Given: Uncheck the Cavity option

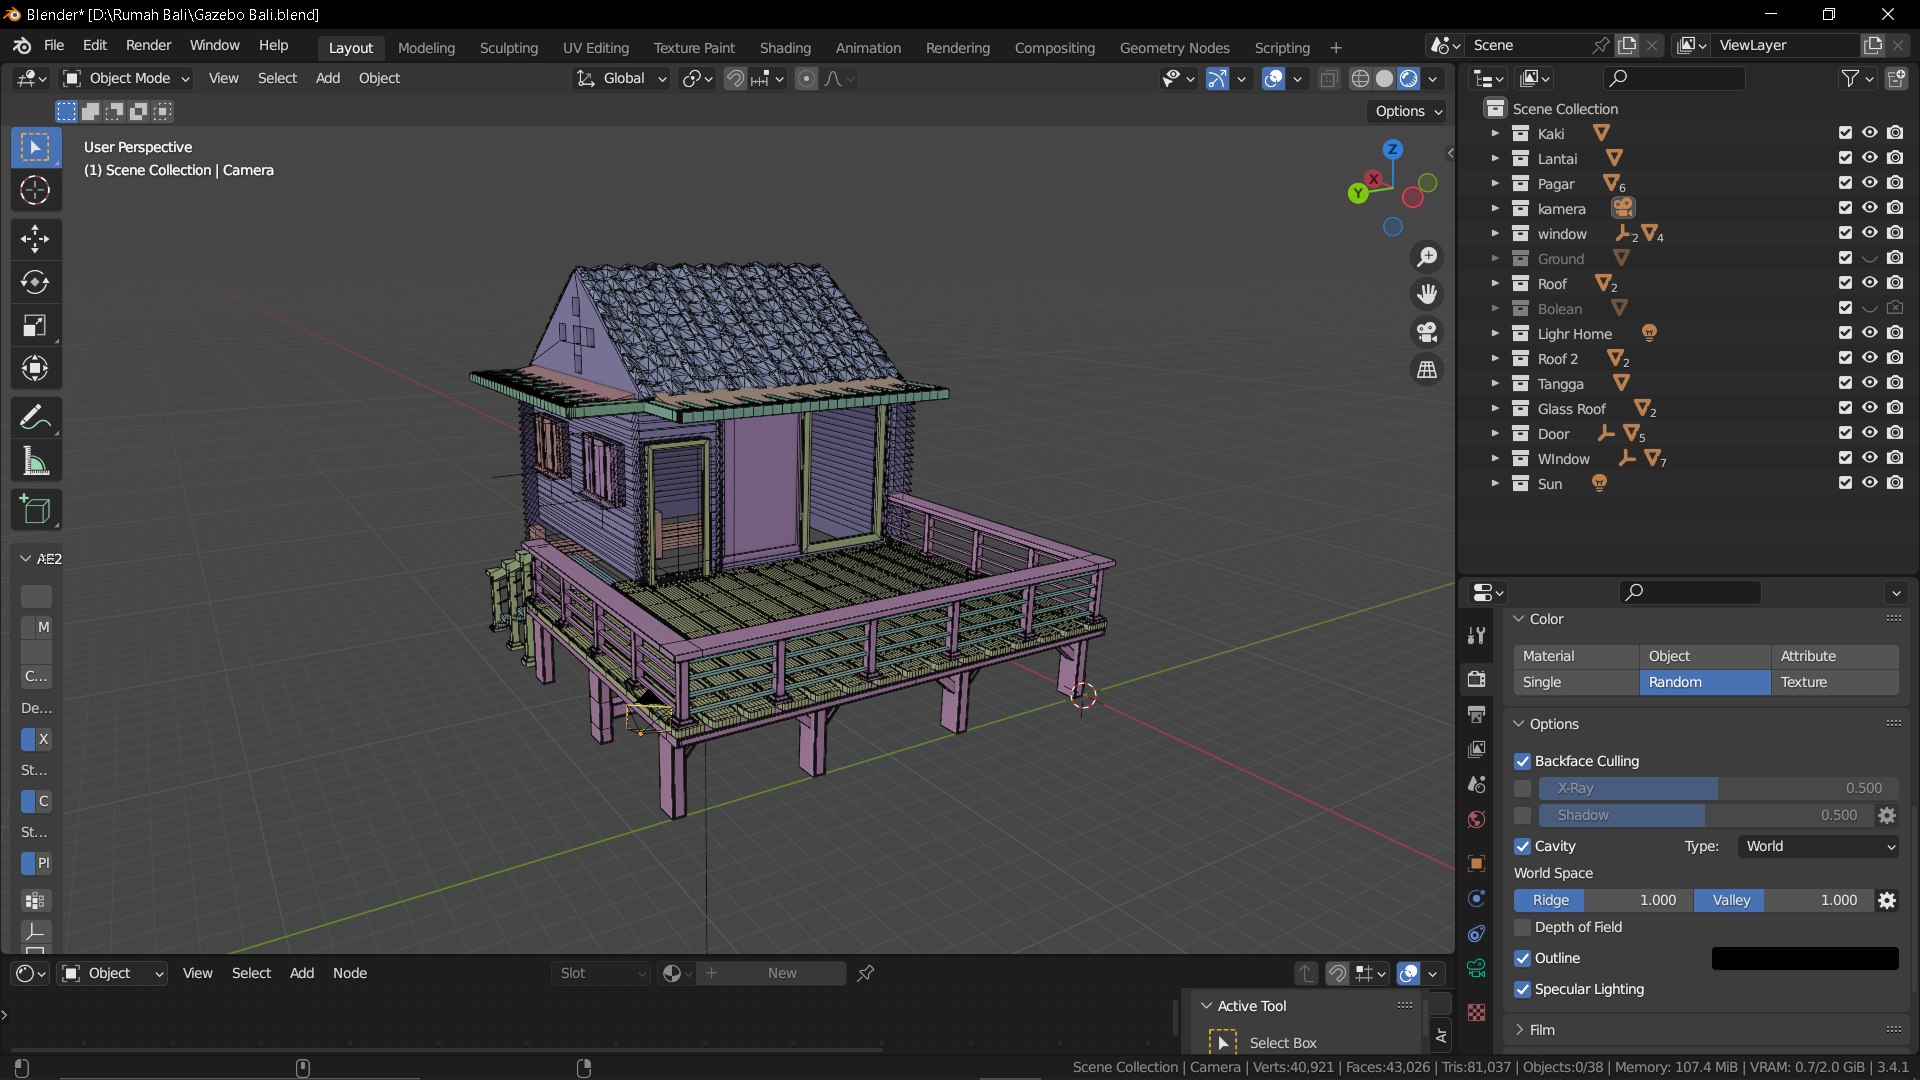Looking at the screenshot, I should [x=1522, y=846].
